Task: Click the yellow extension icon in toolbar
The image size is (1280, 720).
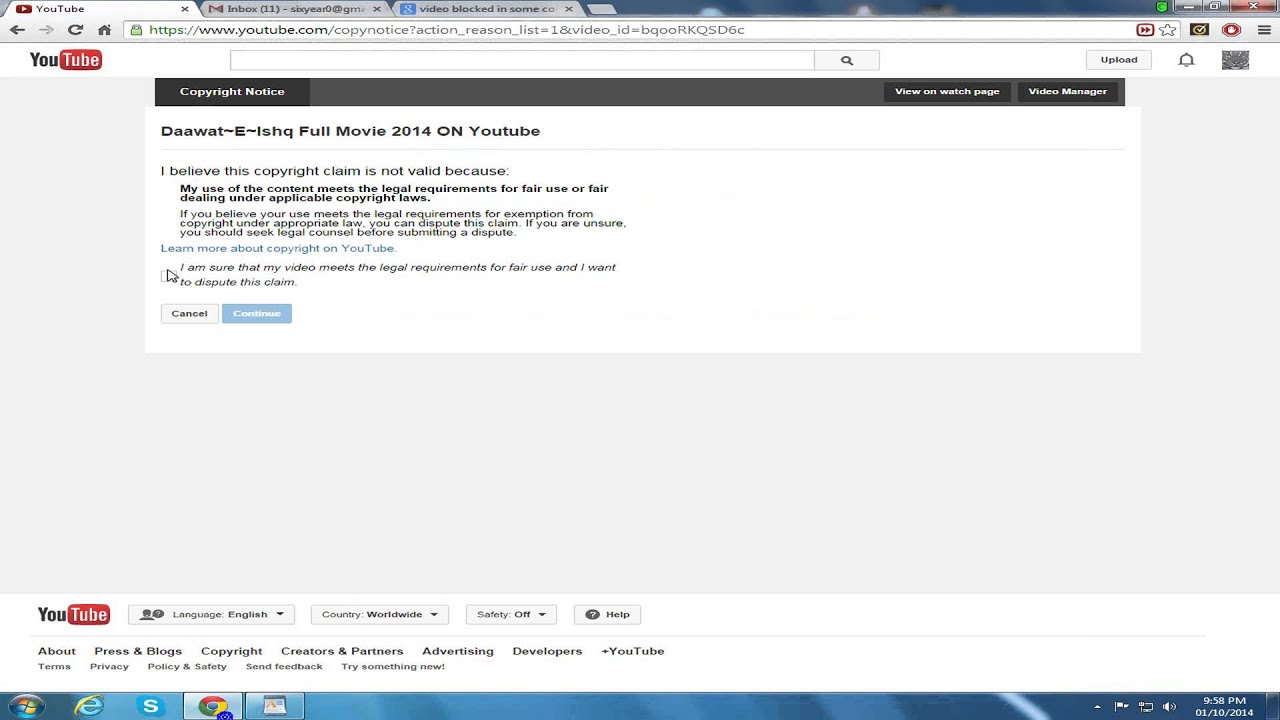Action: tap(1200, 30)
